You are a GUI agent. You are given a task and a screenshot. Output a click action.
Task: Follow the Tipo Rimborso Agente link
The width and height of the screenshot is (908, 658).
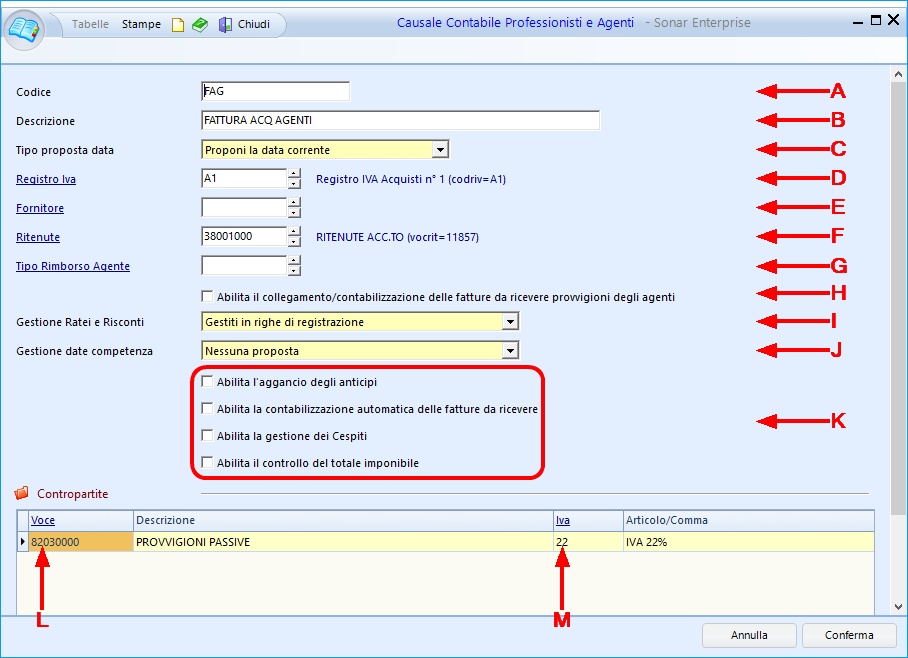click(x=73, y=266)
